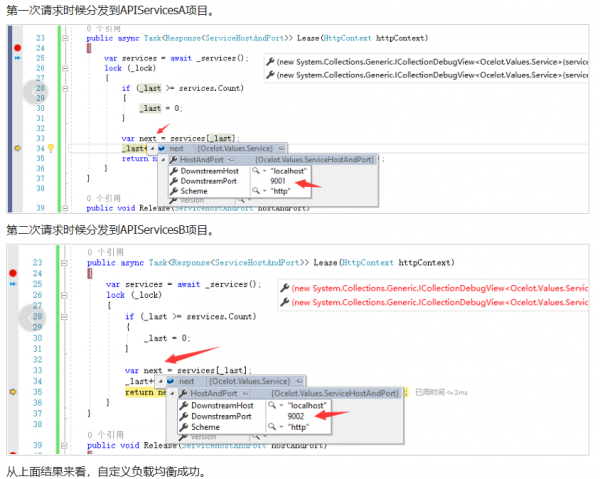This screenshot has width=600, height=479.
Task: Click "http" Scheme value in 9001 datatip
Action: pyautogui.click(x=280, y=191)
